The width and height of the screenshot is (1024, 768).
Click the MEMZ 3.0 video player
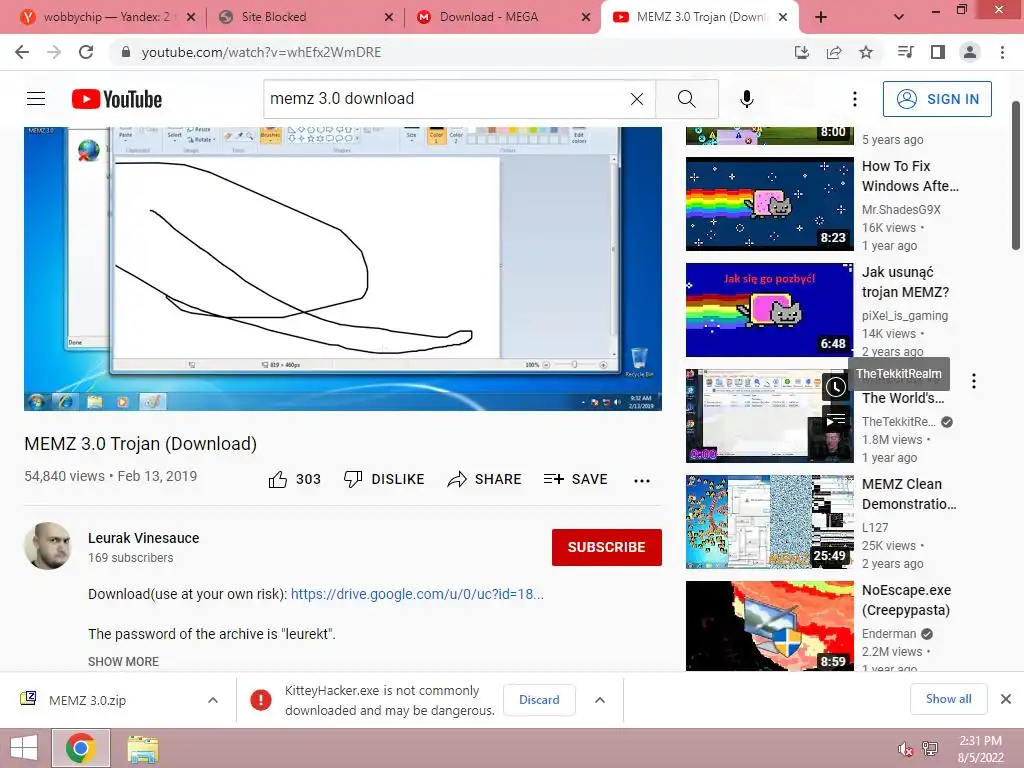[x=343, y=268]
